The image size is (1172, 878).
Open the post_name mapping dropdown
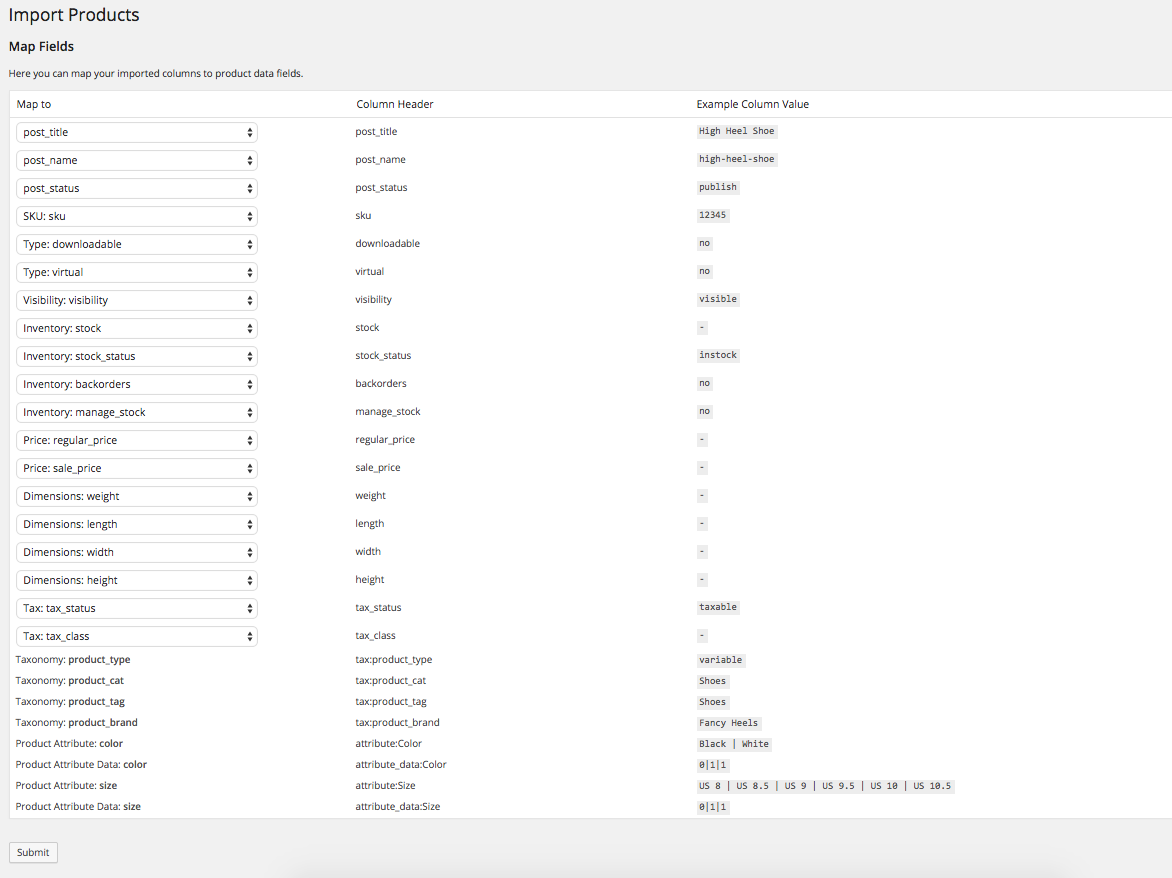pos(136,160)
